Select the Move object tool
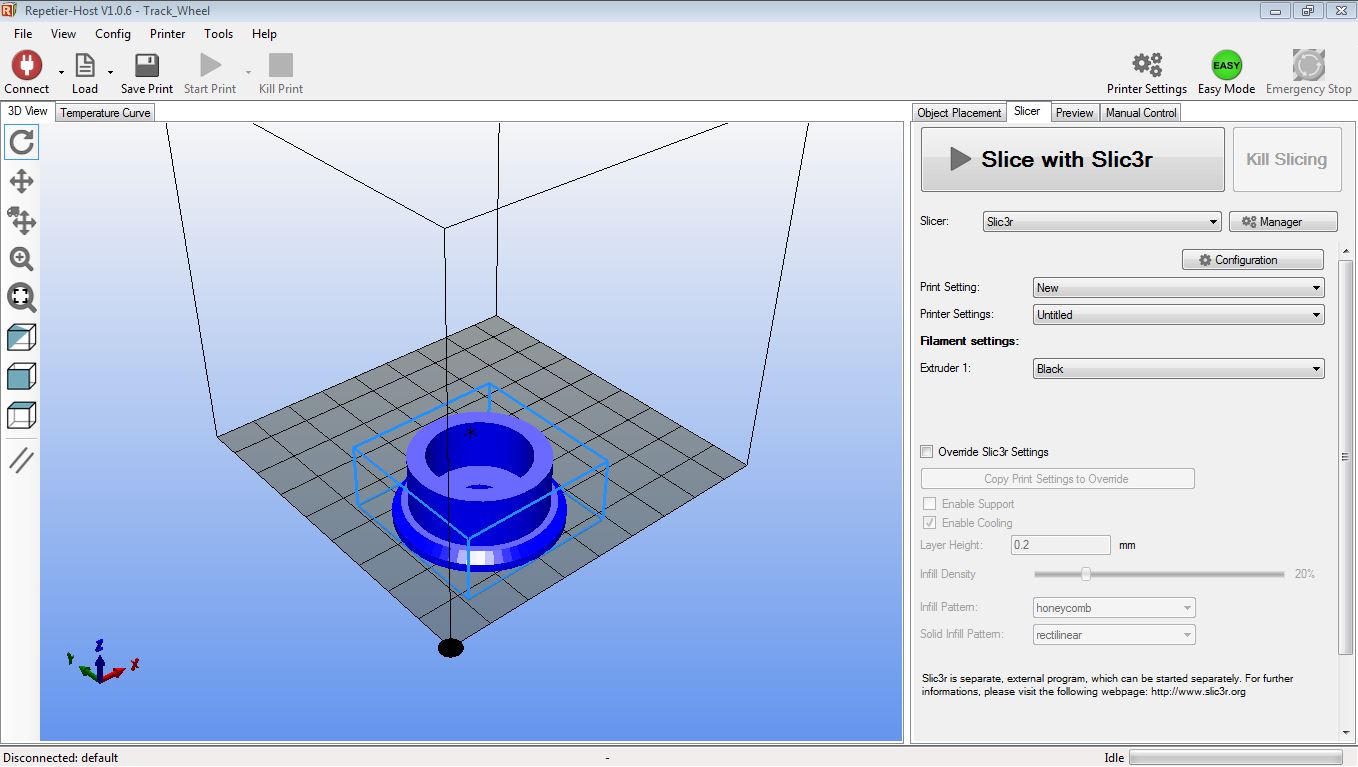 [21, 220]
